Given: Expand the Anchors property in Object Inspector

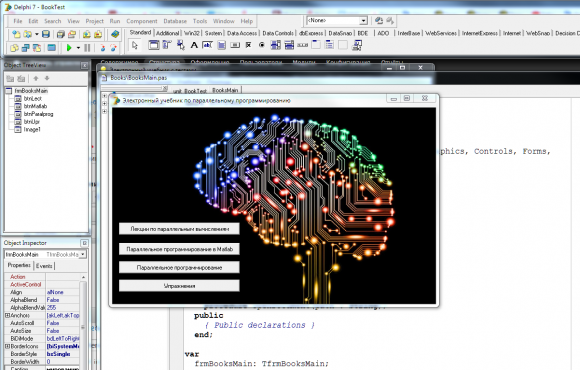Looking at the screenshot, I should click(x=7, y=315).
